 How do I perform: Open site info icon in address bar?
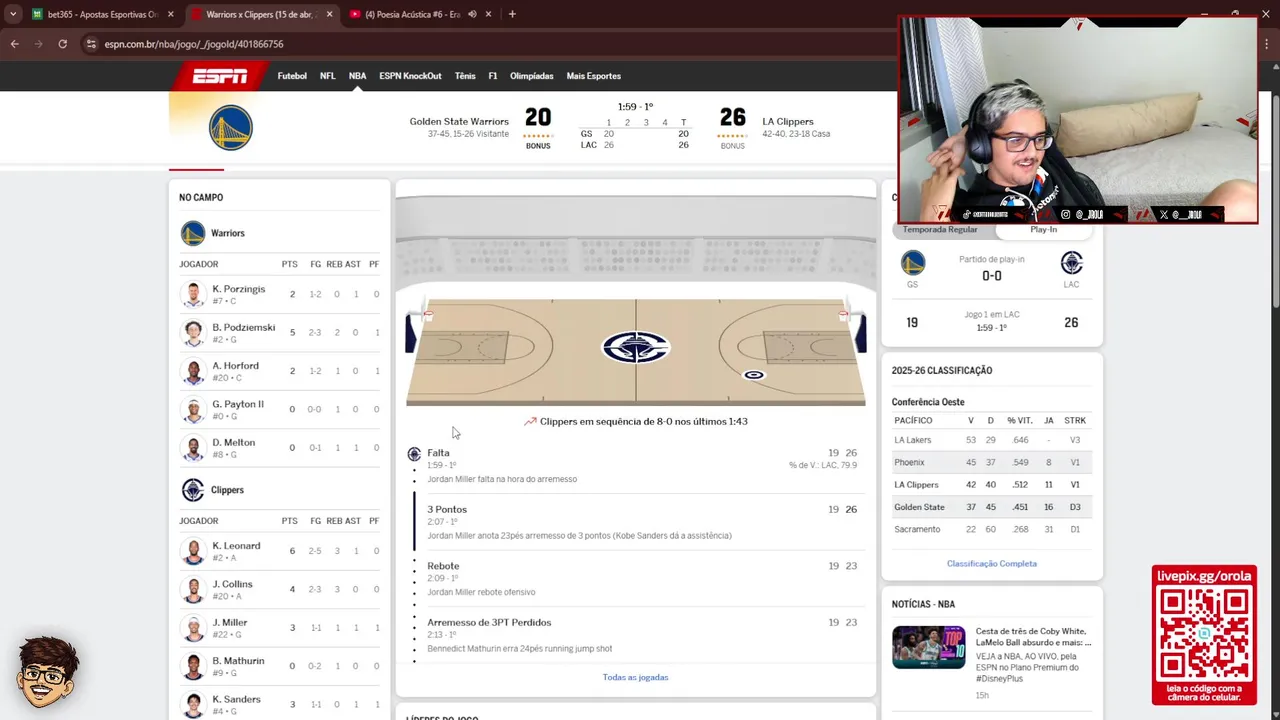91,44
